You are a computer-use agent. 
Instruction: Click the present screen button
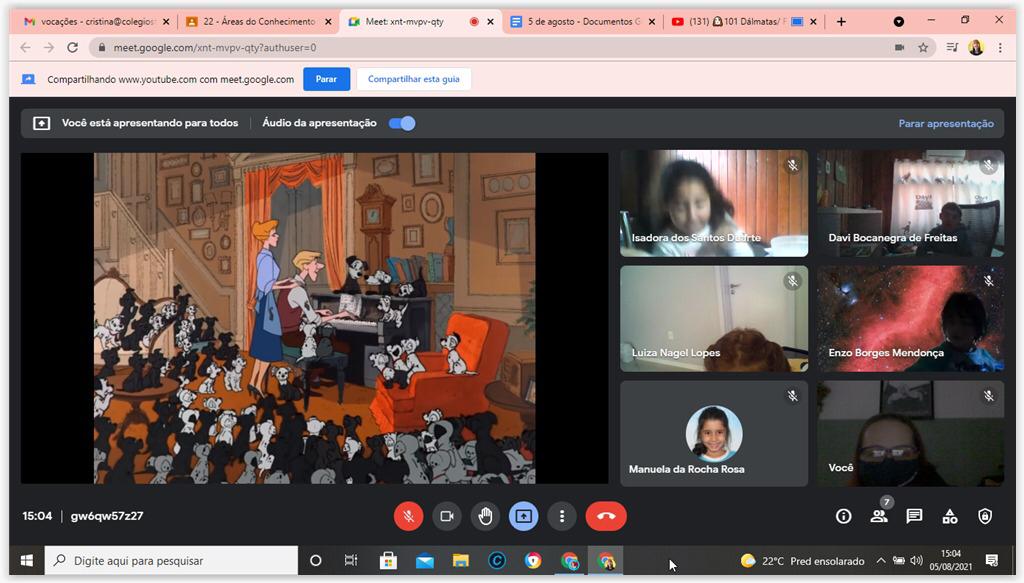pyautogui.click(x=524, y=516)
